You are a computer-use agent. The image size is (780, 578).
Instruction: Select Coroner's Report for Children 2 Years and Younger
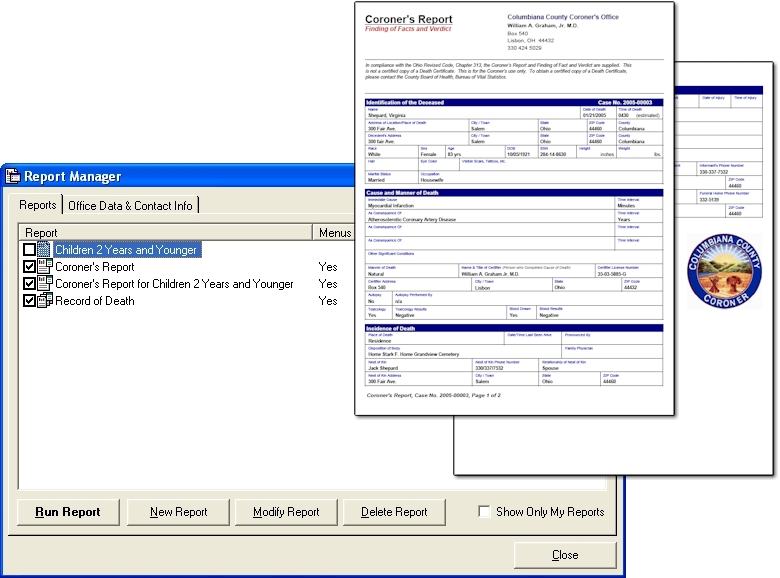(174, 284)
